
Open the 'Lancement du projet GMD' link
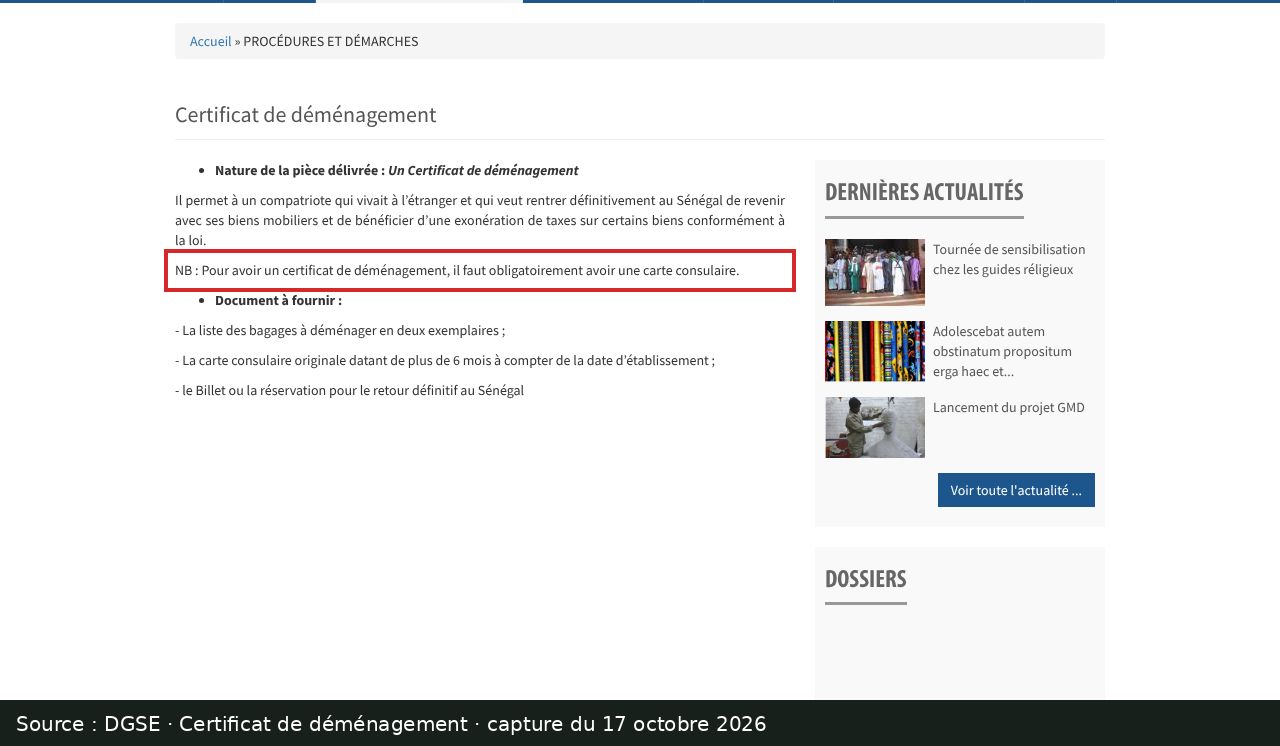pyautogui.click(x=1009, y=407)
